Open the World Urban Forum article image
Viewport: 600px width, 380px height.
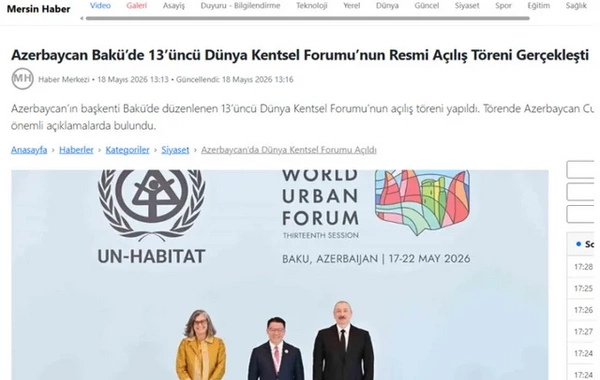pyautogui.click(x=280, y=275)
